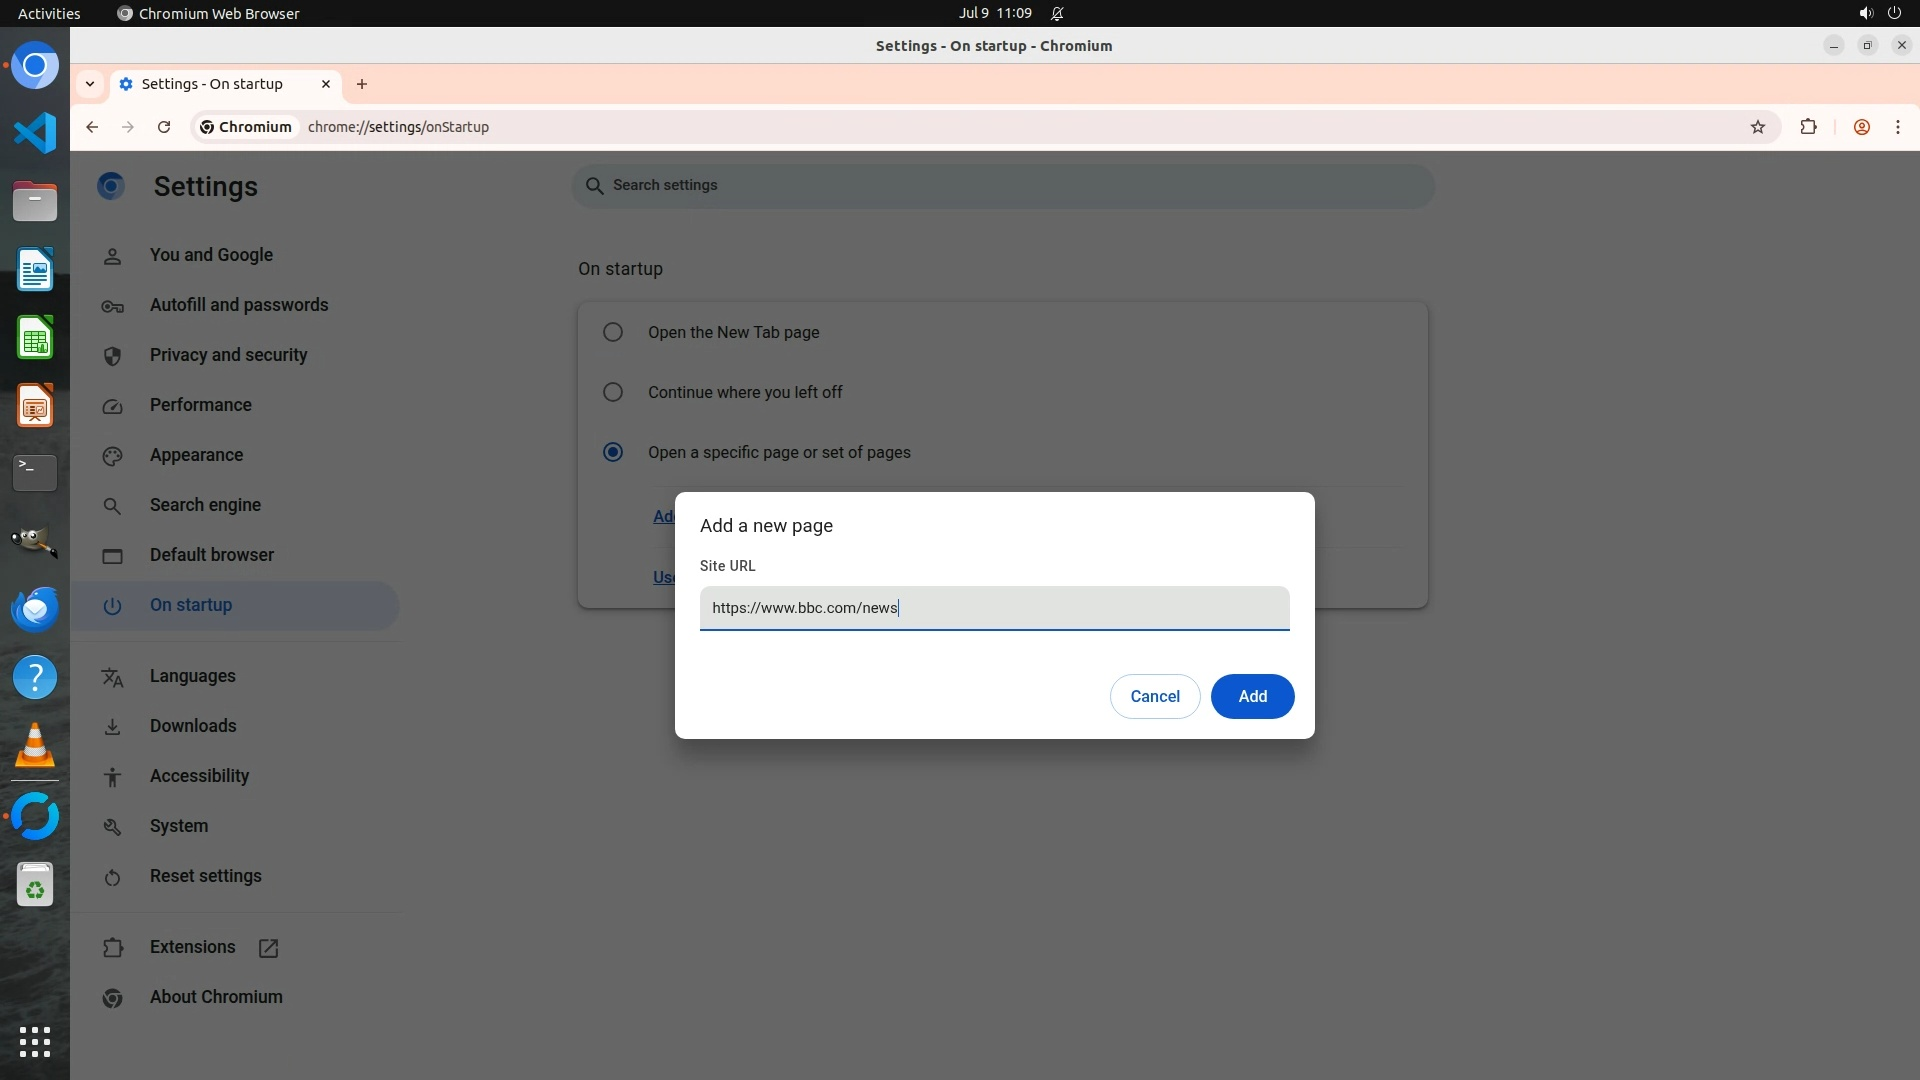Open new tab with plus icon
This screenshot has width=1920, height=1080.
click(362, 84)
